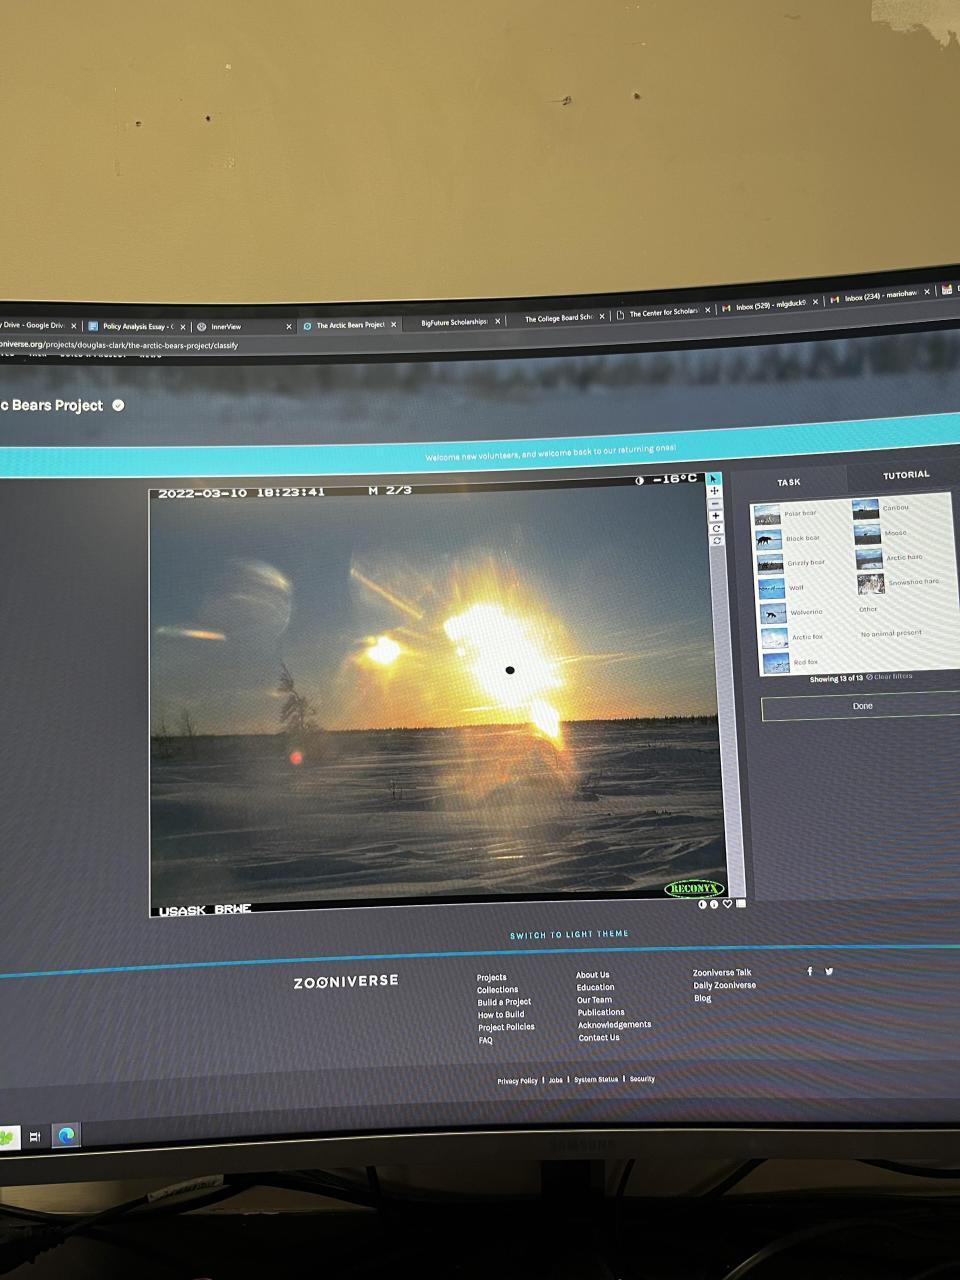The image size is (960, 1280).
Task: Open Microsoft Edge from the taskbar
Action: pyautogui.click(x=66, y=1136)
